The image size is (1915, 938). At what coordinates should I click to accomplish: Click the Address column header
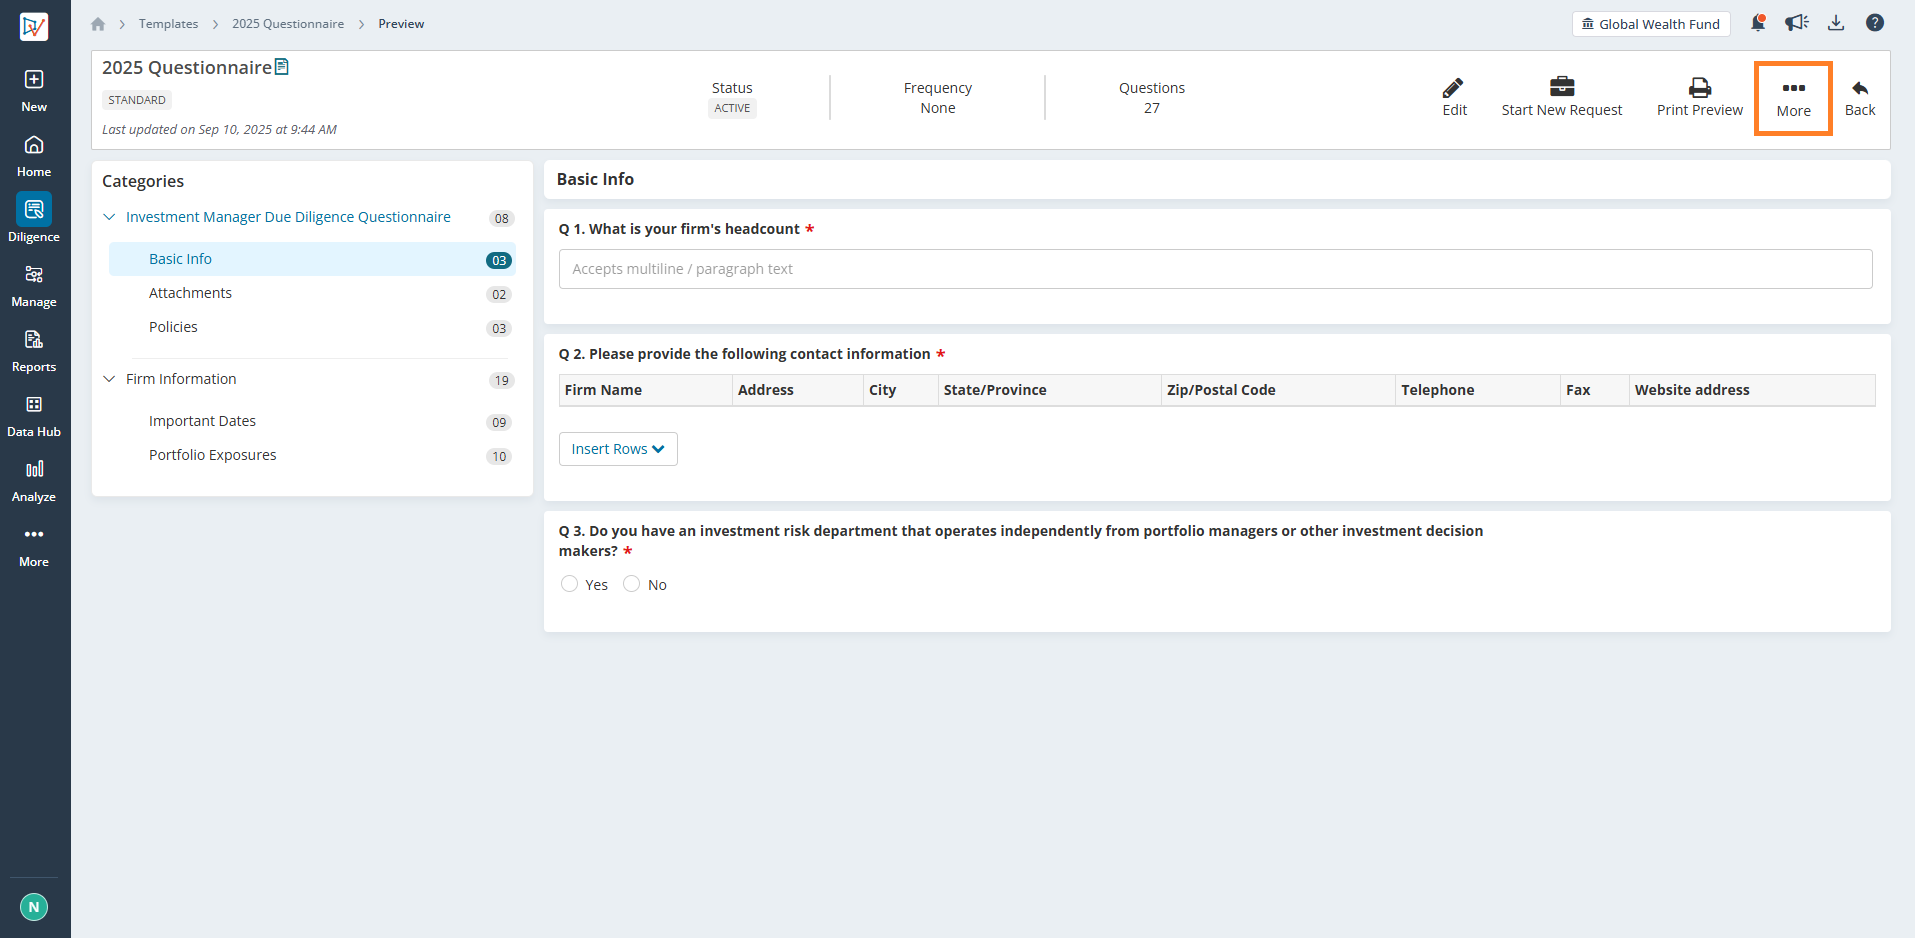pos(797,390)
